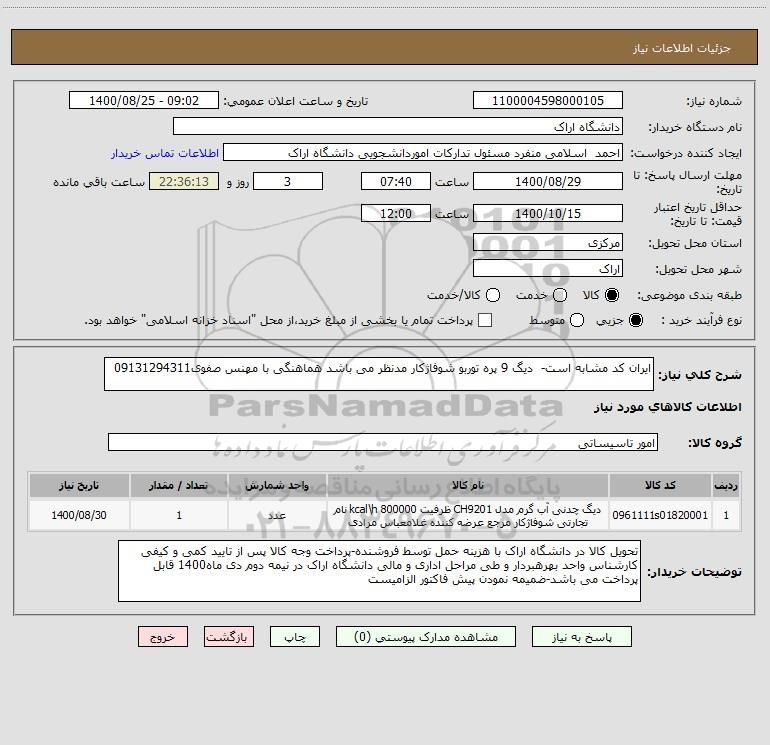Select the کالا radio button

point(612,295)
